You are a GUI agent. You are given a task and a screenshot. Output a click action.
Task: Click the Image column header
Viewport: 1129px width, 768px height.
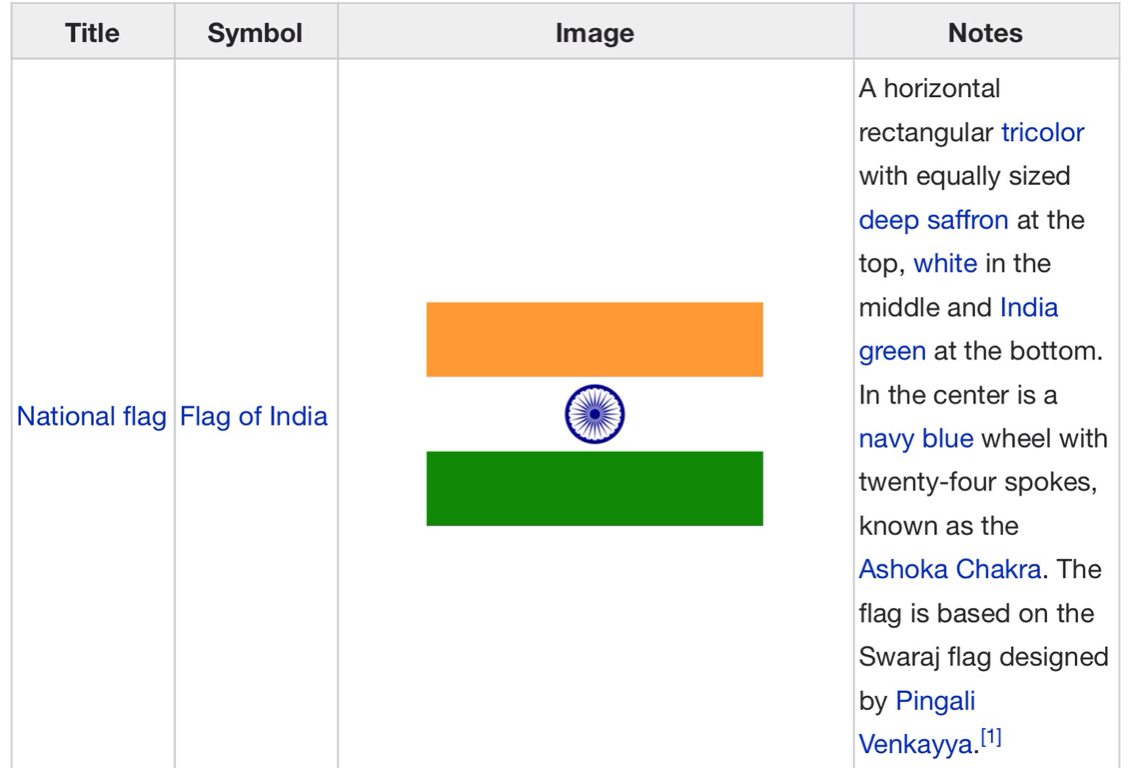(x=594, y=33)
